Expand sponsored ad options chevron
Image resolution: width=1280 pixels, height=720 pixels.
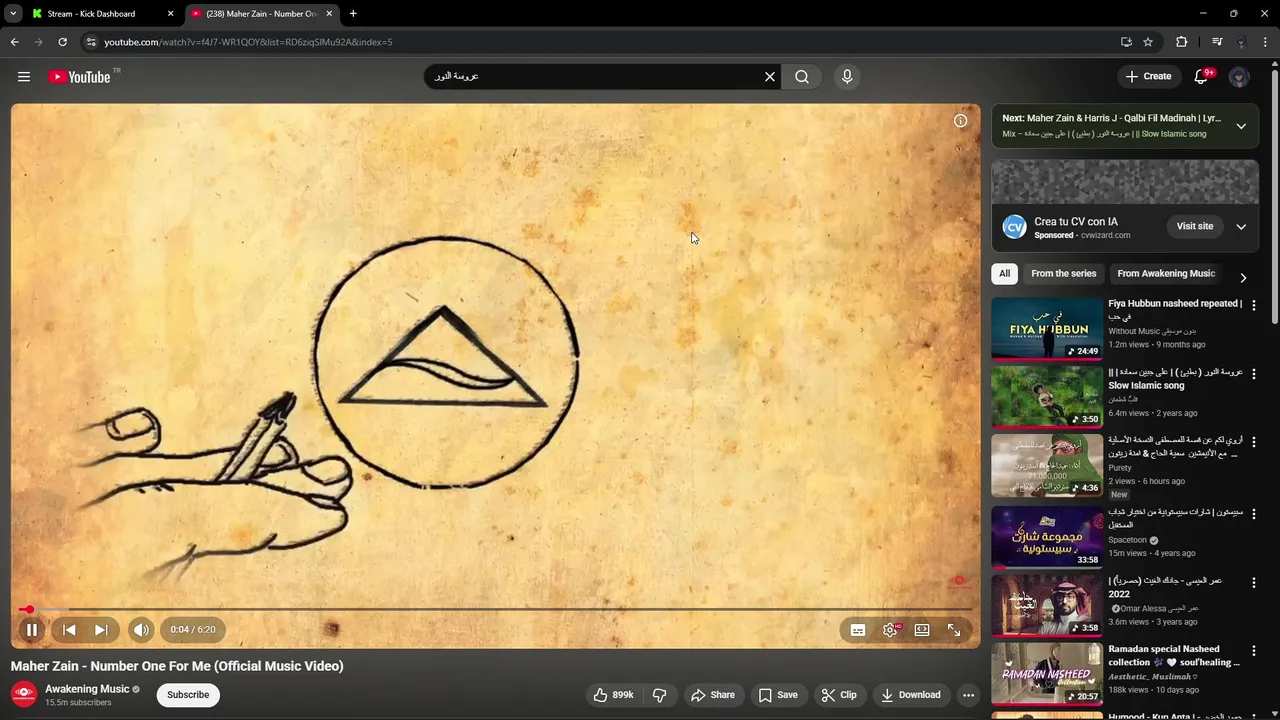point(1241,227)
